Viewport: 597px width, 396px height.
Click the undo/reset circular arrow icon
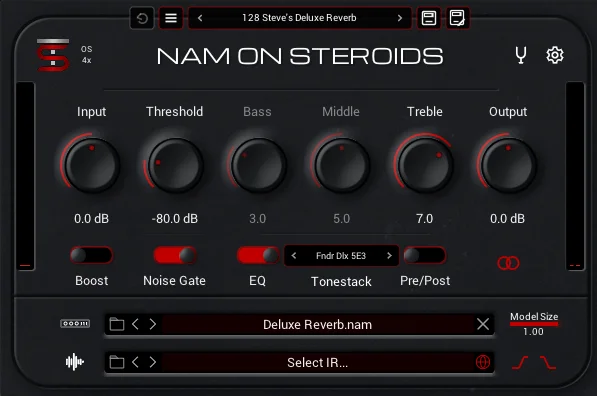tap(142, 18)
